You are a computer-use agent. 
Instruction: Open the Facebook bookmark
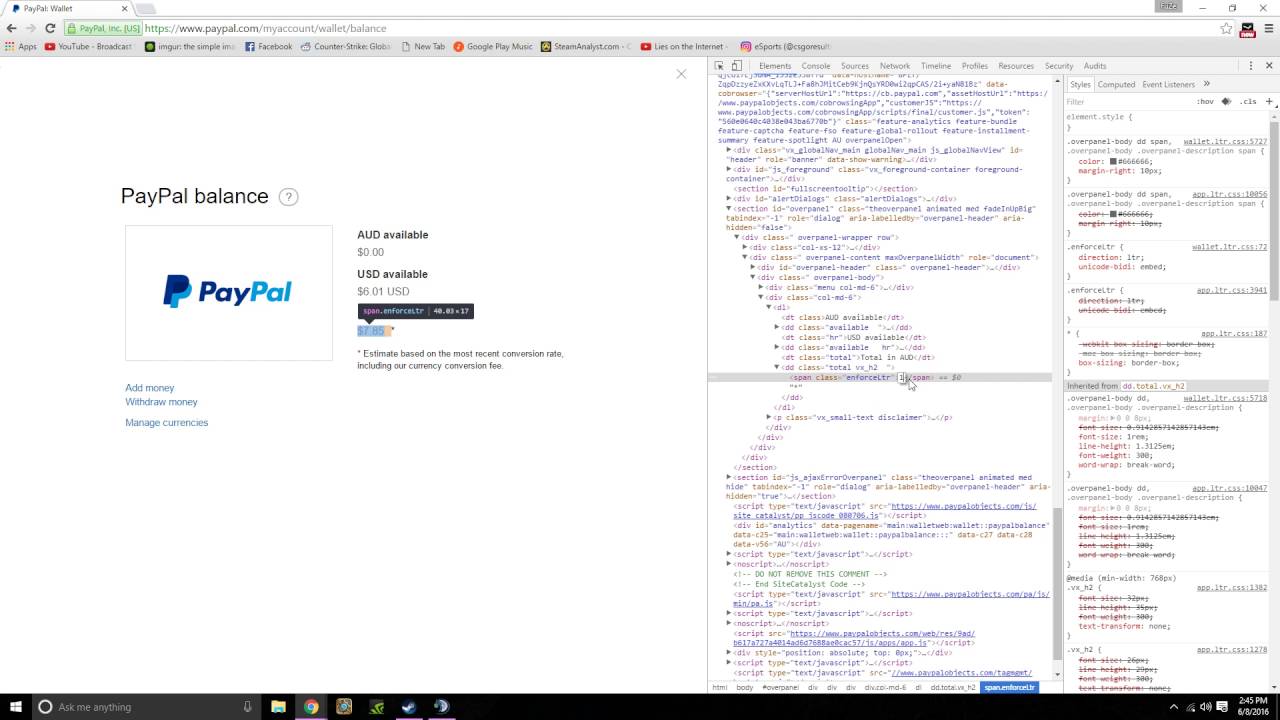coord(269,46)
